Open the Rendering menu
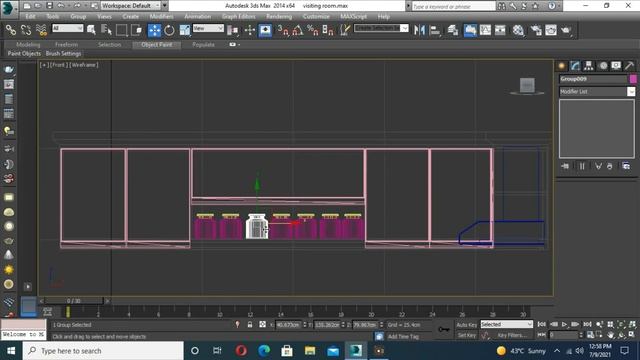Viewport: 640px width, 360px height. pyautogui.click(x=279, y=16)
